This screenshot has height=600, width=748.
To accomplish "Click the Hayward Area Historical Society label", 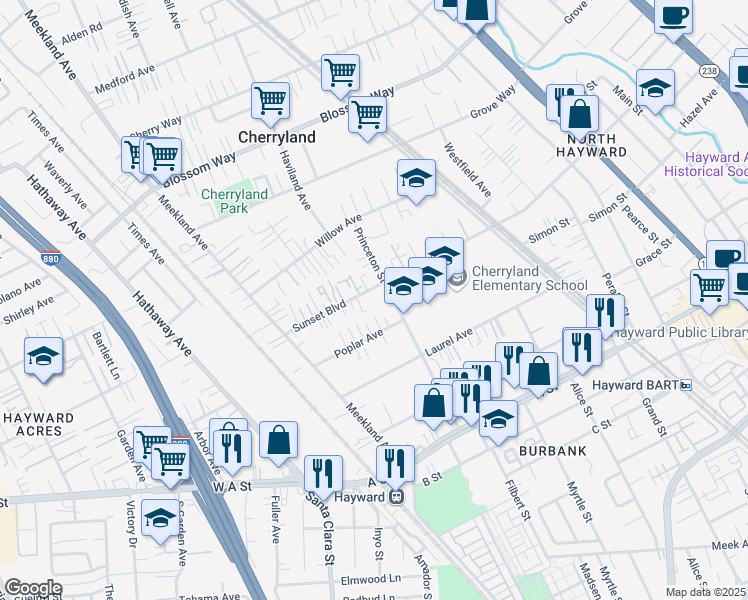I will coord(706,164).
